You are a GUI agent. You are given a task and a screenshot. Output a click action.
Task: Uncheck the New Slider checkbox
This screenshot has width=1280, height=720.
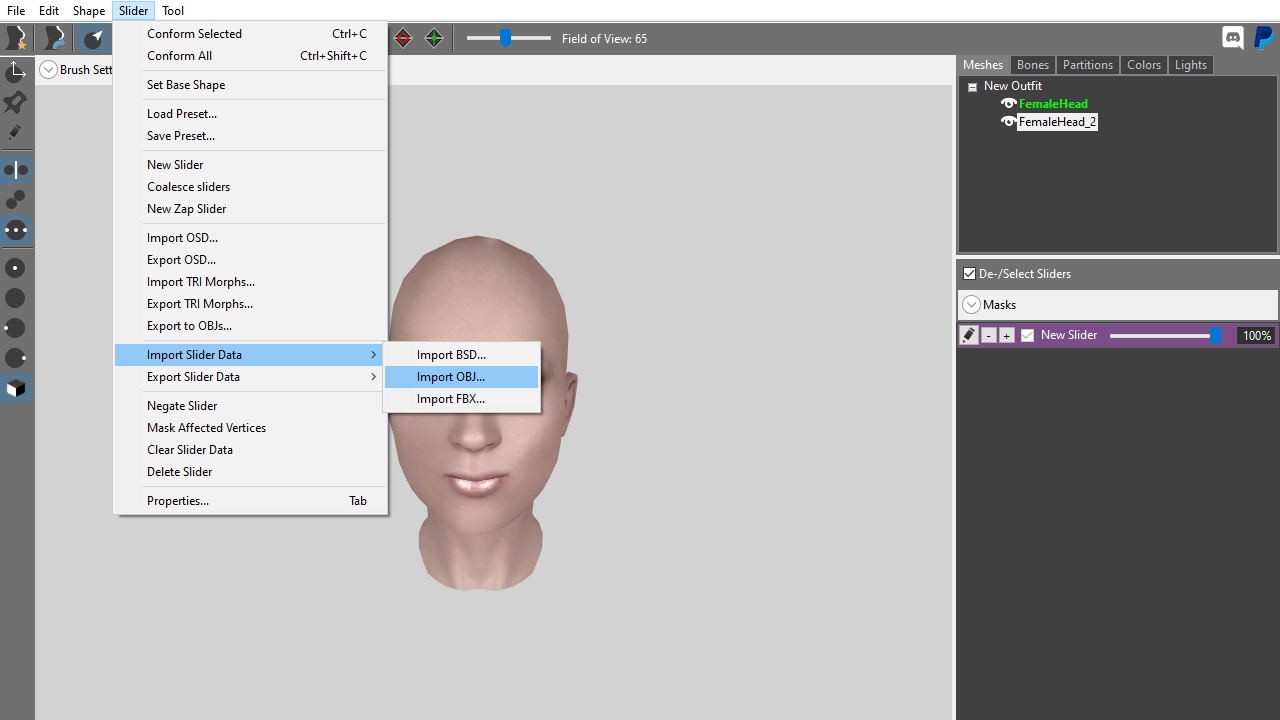1027,336
